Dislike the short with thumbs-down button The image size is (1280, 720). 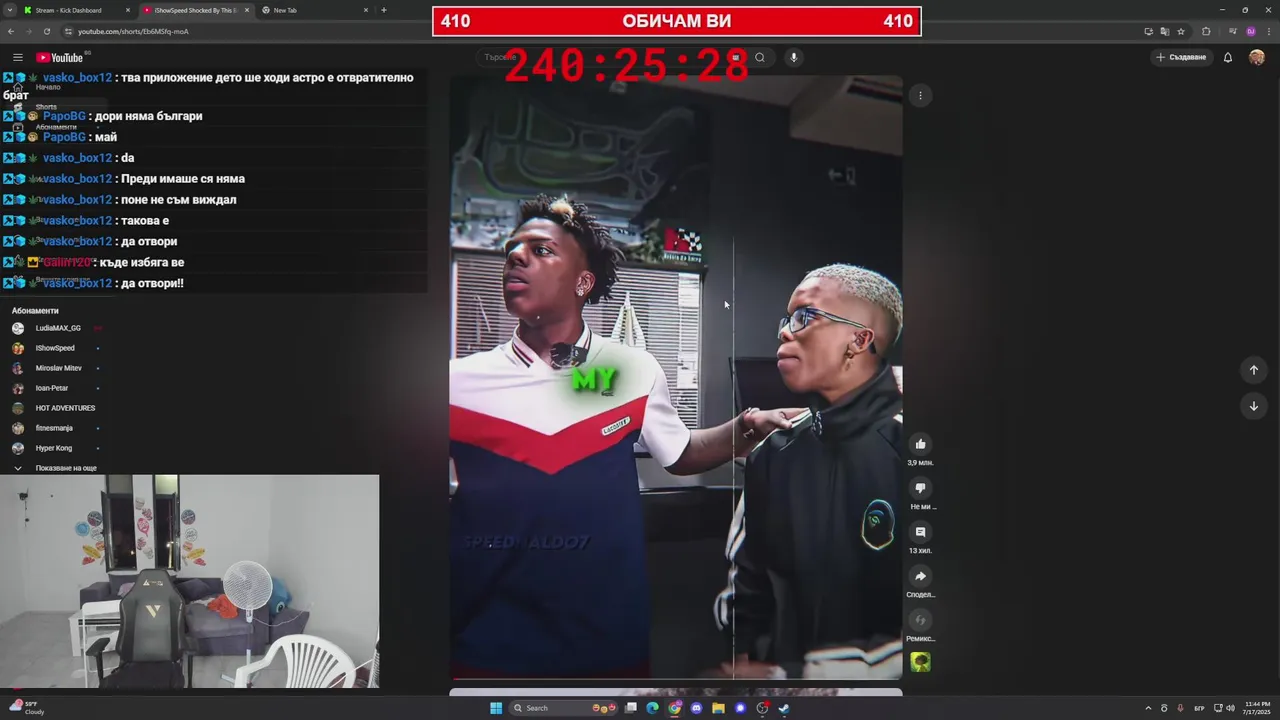pyautogui.click(x=920, y=488)
